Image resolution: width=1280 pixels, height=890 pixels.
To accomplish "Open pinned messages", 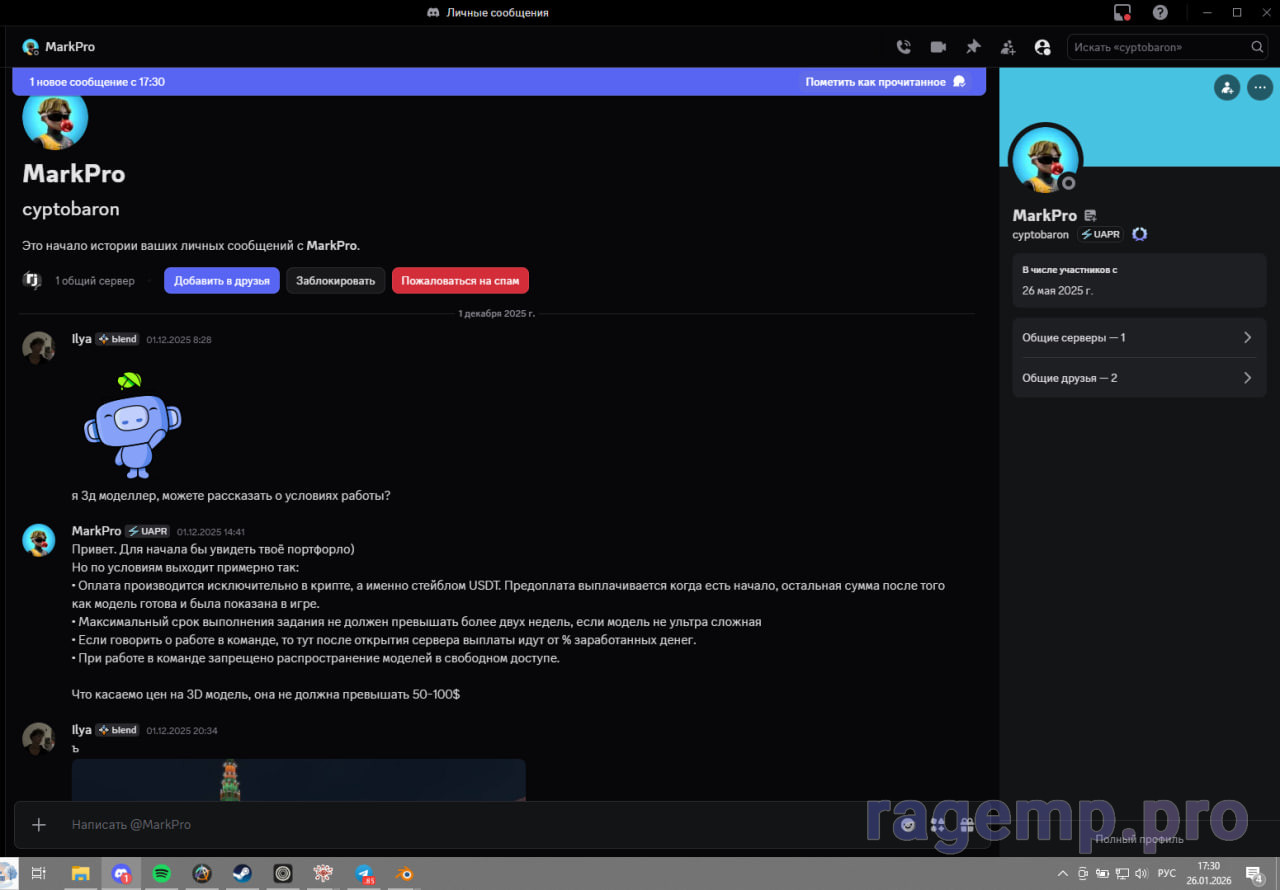I will point(973,47).
